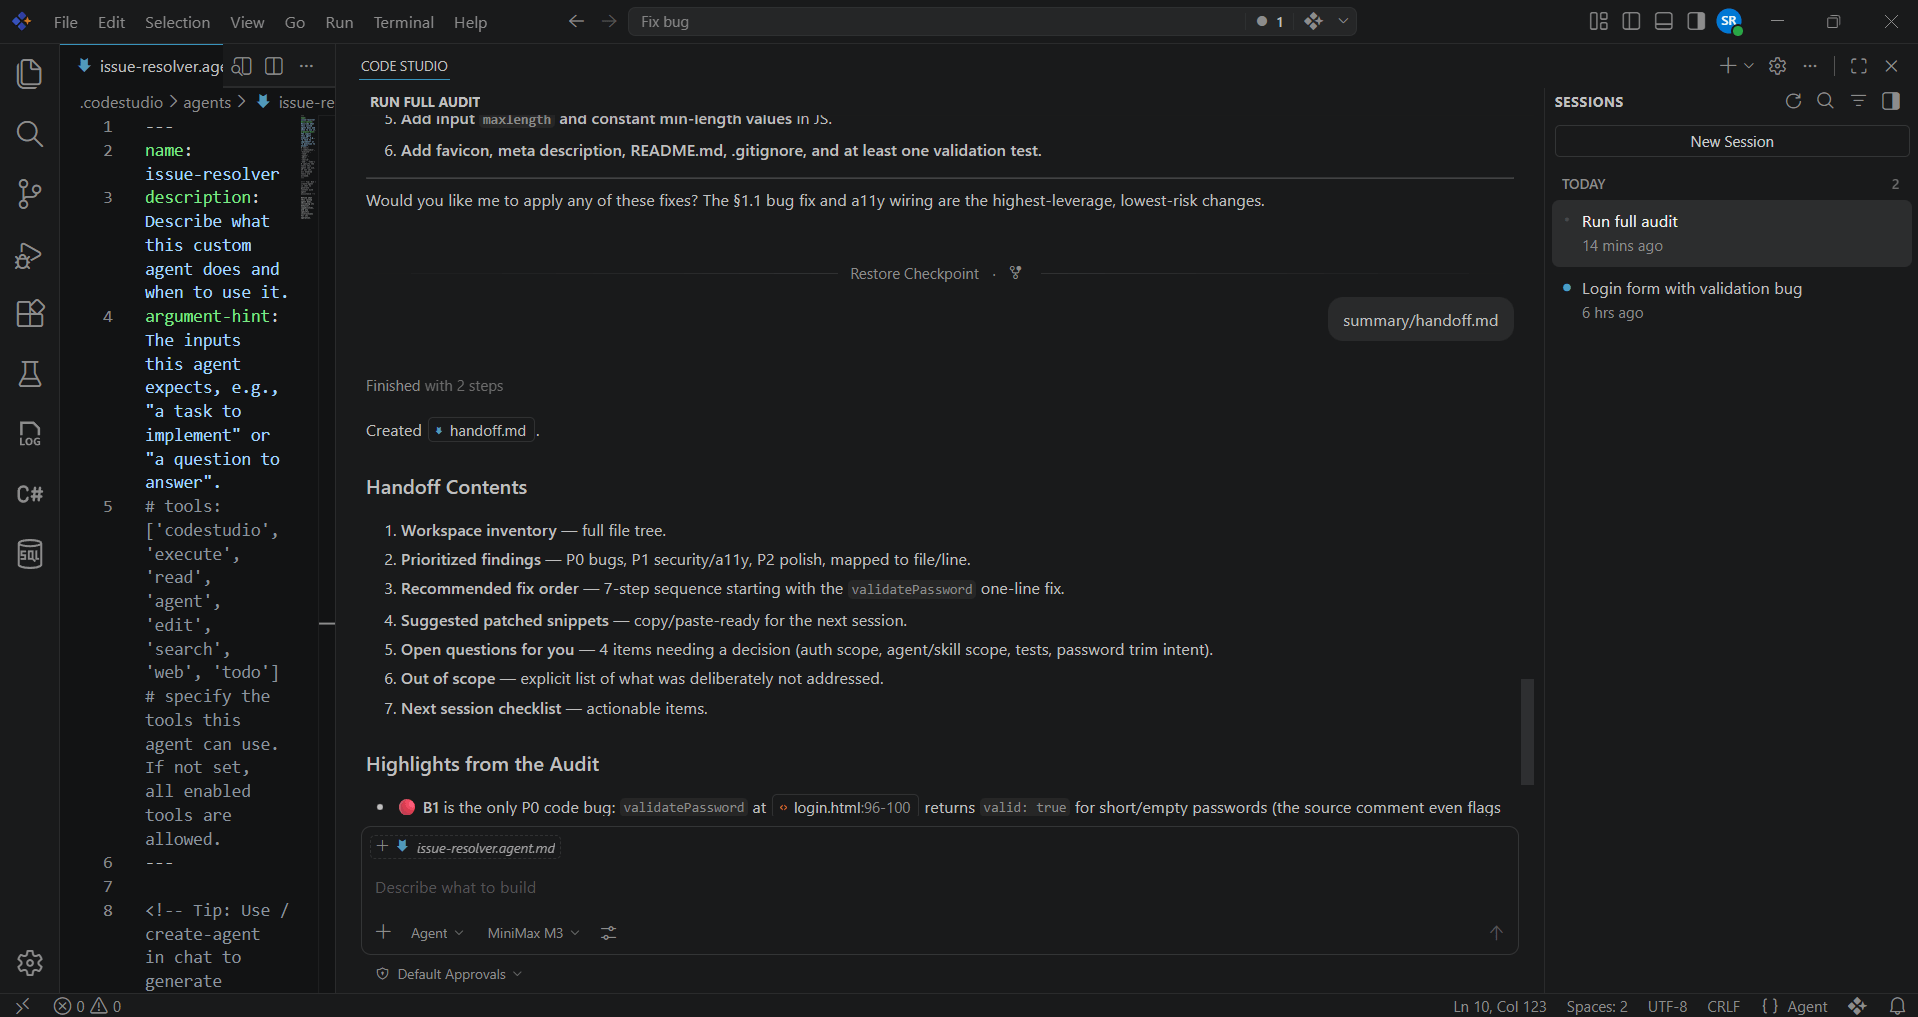This screenshot has height=1017, width=1918.
Task: Open the Terminal menu
Action: [403, 22]
